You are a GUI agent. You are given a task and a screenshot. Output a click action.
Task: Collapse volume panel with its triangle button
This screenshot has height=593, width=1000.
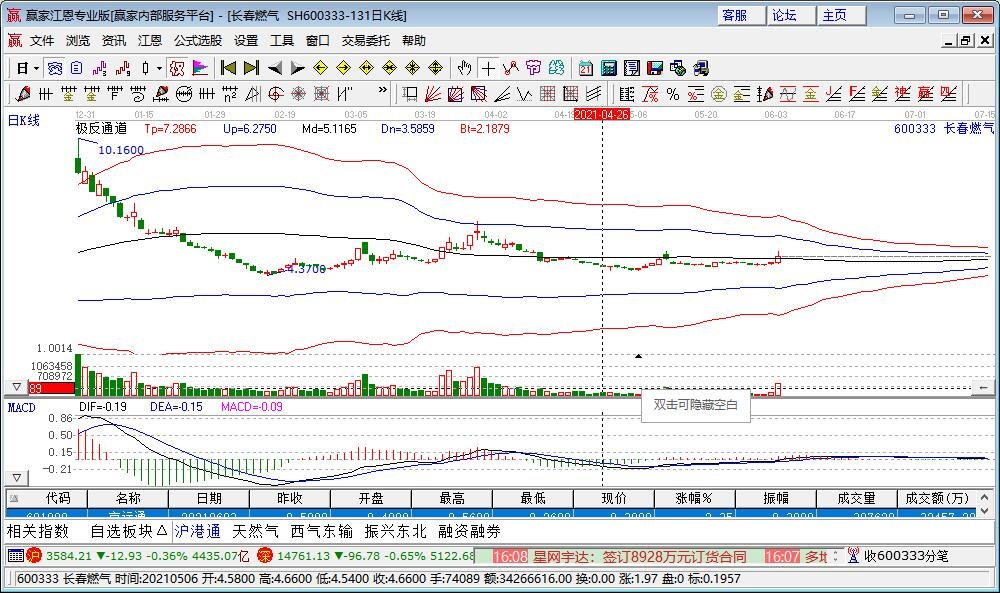click(17, 387)
